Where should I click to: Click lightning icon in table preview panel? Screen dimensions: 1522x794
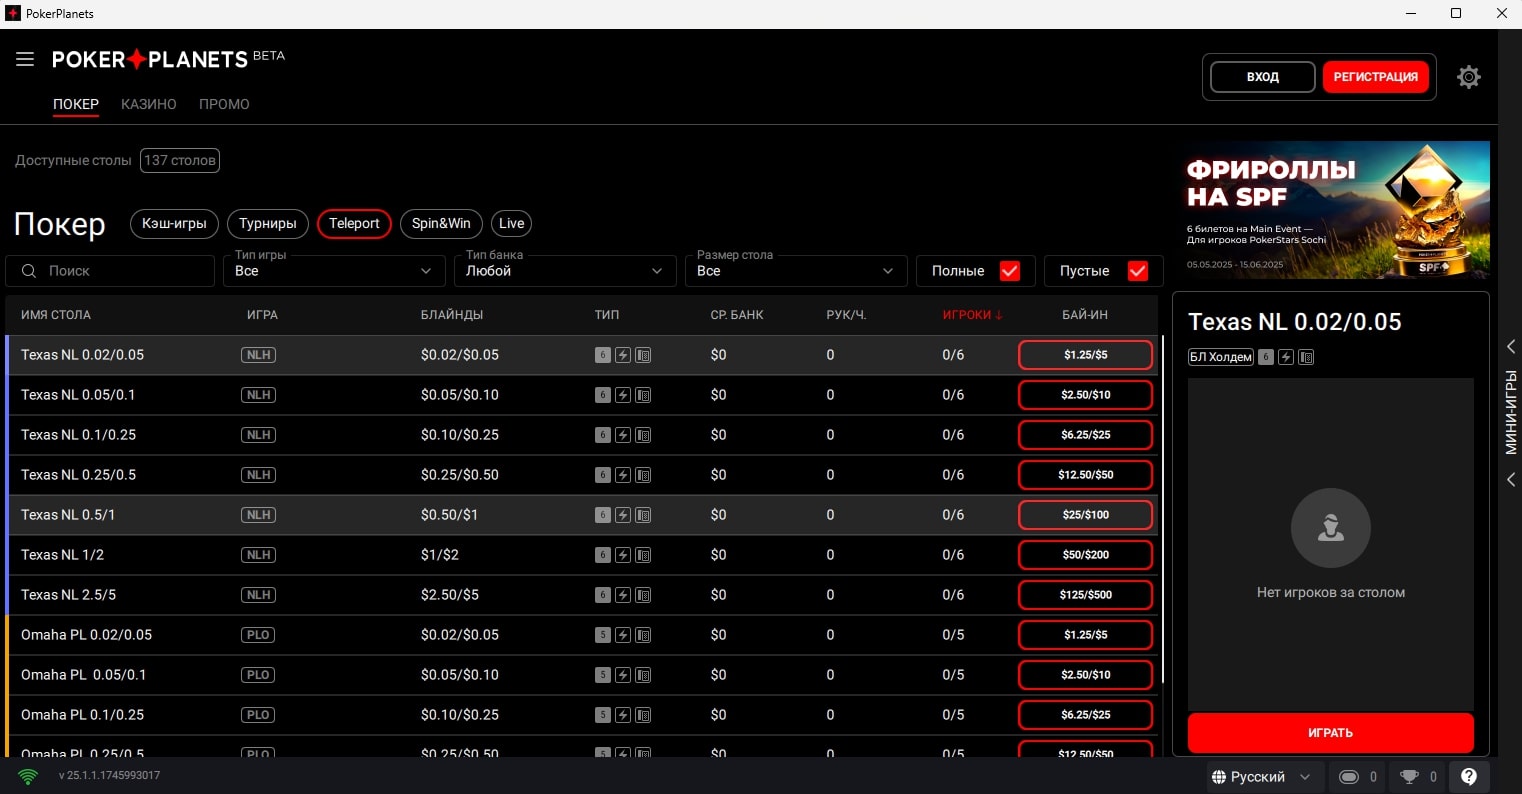pyautogui.click(x=1286, y=357)
